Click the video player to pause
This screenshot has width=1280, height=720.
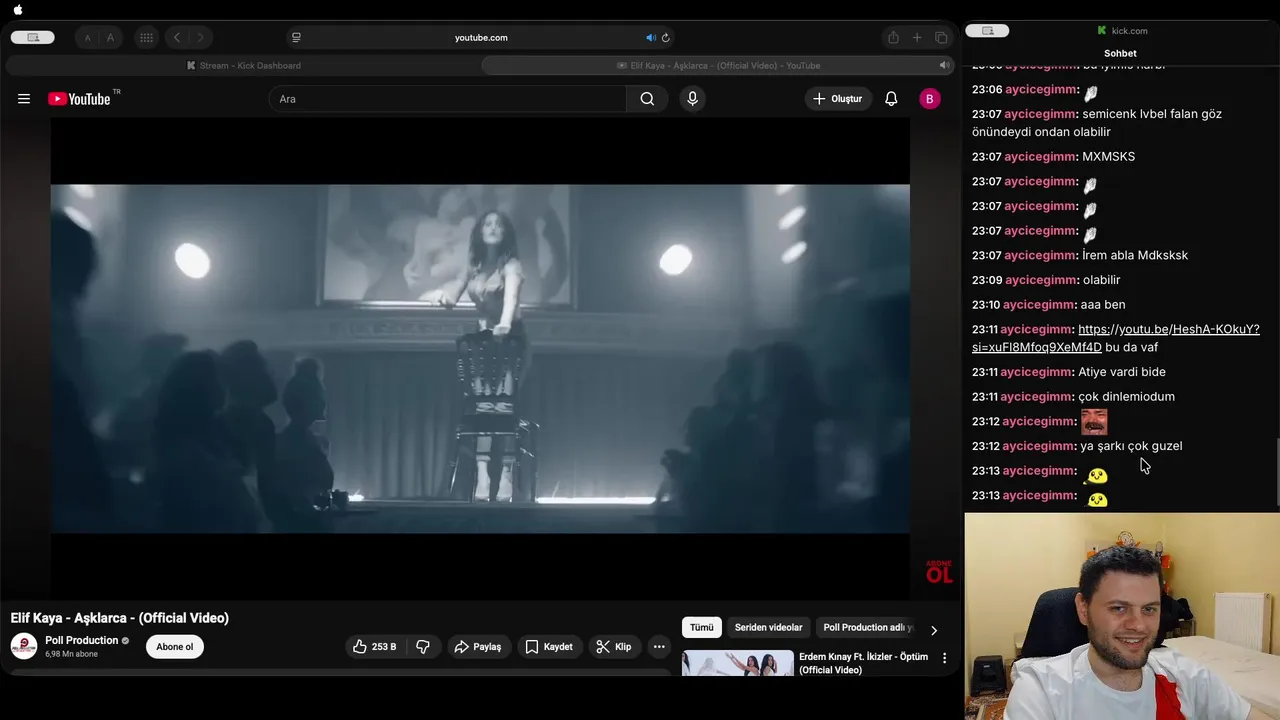480,358
